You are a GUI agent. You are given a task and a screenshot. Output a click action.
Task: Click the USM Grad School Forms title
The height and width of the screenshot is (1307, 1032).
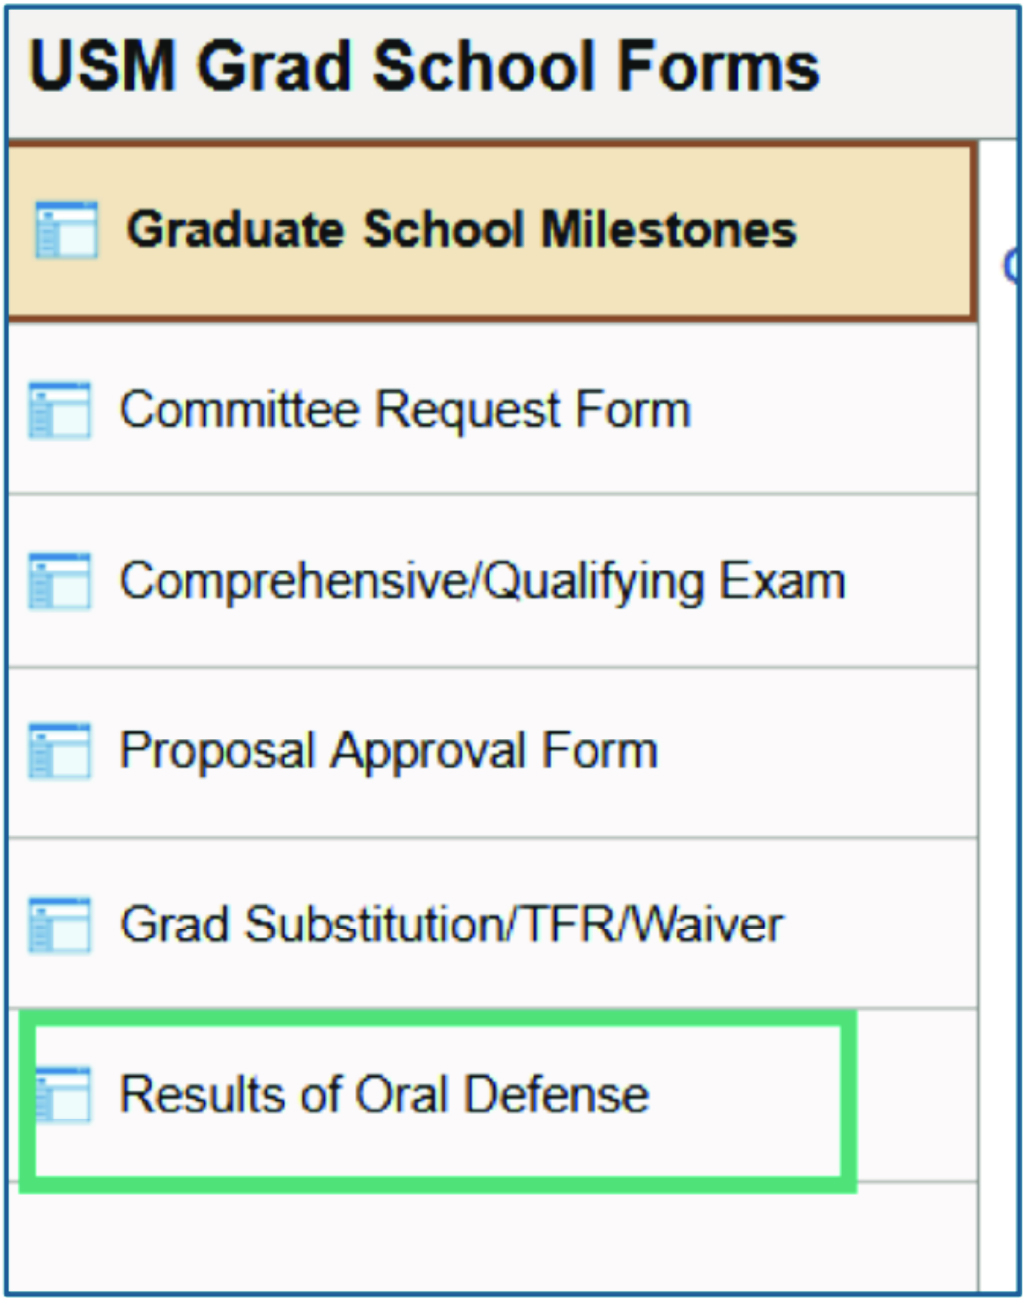(424, 67)
